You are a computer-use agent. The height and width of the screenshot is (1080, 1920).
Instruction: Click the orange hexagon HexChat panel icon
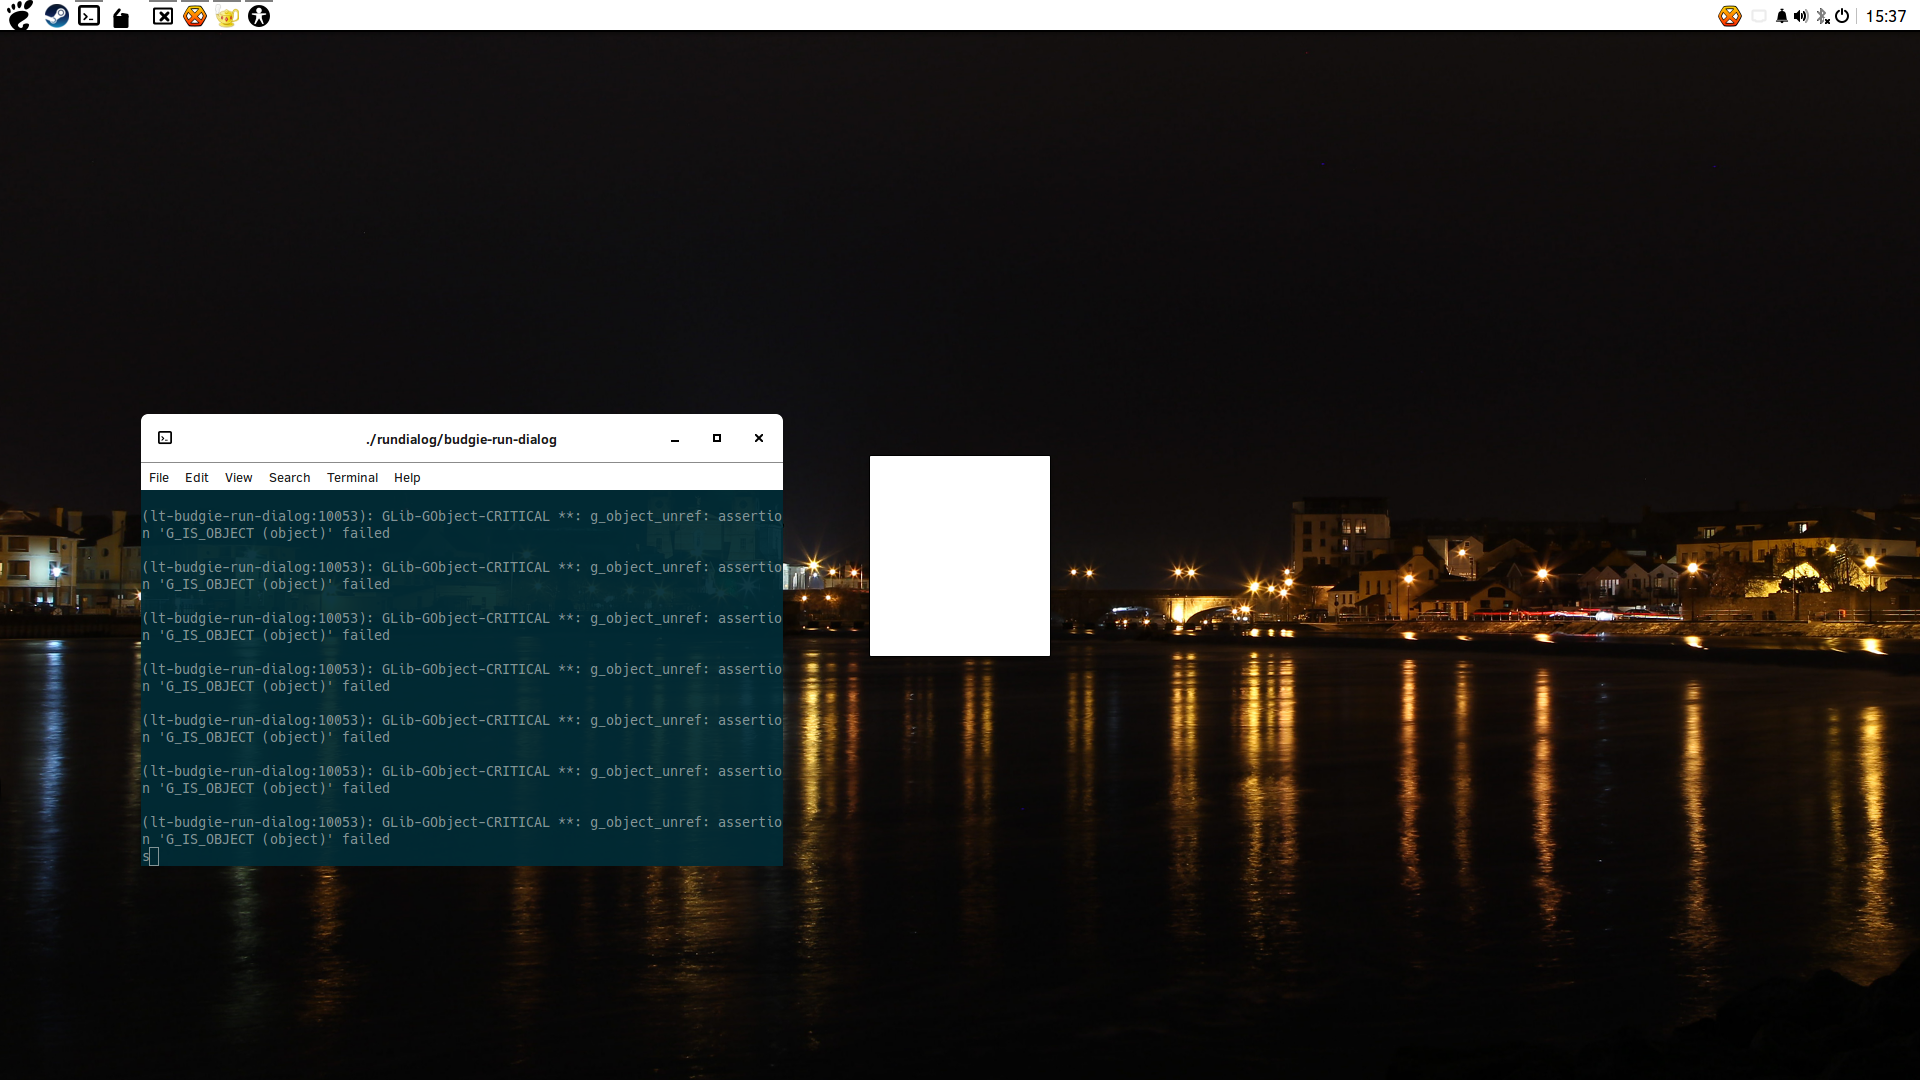(195, 16)
